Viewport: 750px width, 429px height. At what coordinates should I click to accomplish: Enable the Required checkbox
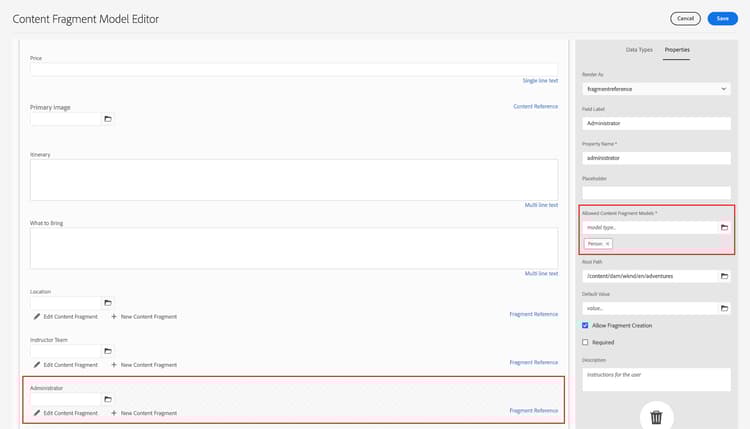pyautogui.click(x=585, y=342)
